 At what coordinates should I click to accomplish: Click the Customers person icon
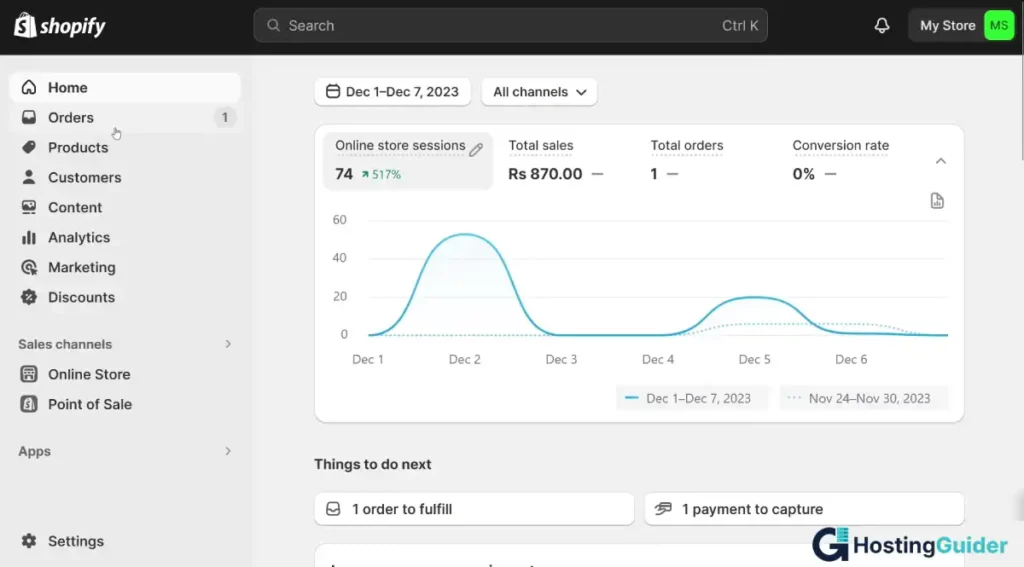coord(29,177)
